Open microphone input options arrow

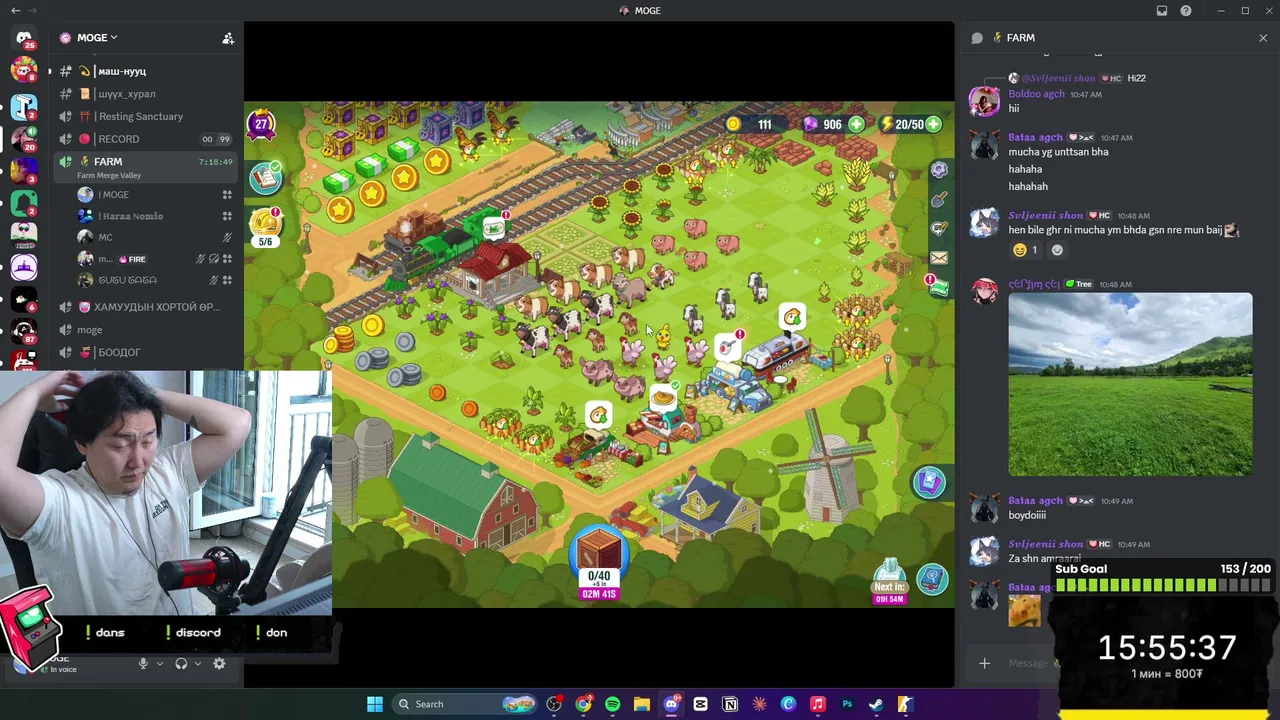point(159,664)
